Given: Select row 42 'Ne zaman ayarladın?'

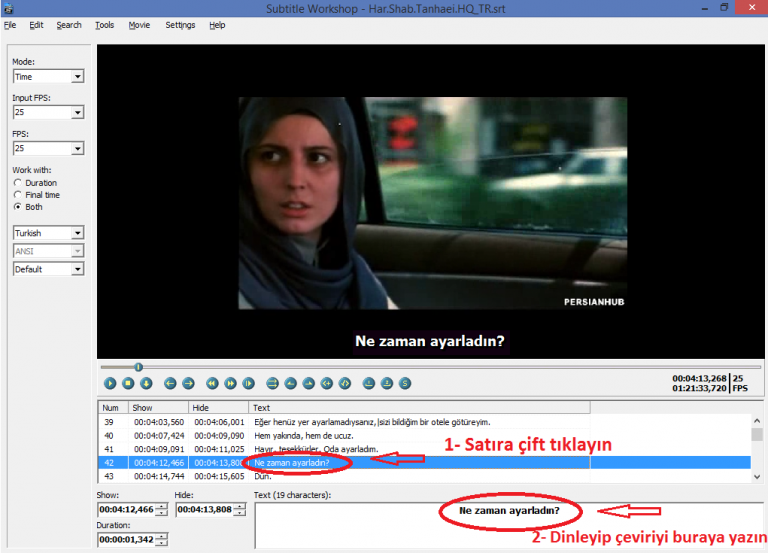Looking at the screenshot, I should pyautogui.click(x=424, y=462).
